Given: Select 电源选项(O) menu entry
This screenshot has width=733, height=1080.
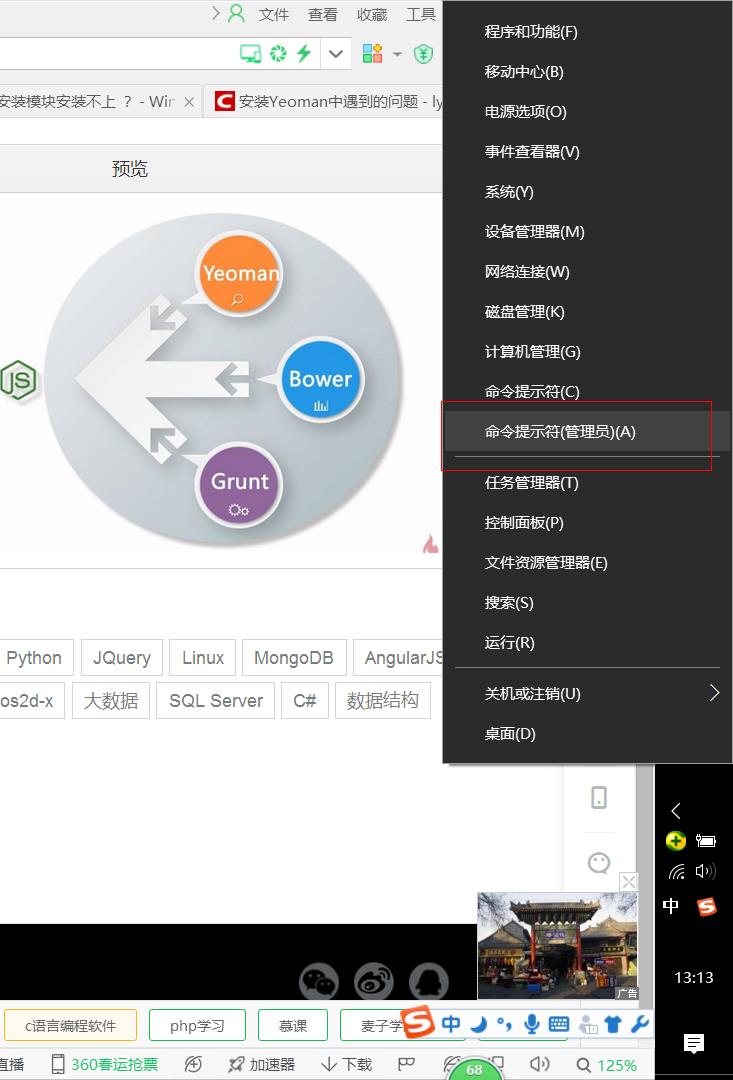Looking at the screenshot, I should pyautogui.click(x=587, y=112).
